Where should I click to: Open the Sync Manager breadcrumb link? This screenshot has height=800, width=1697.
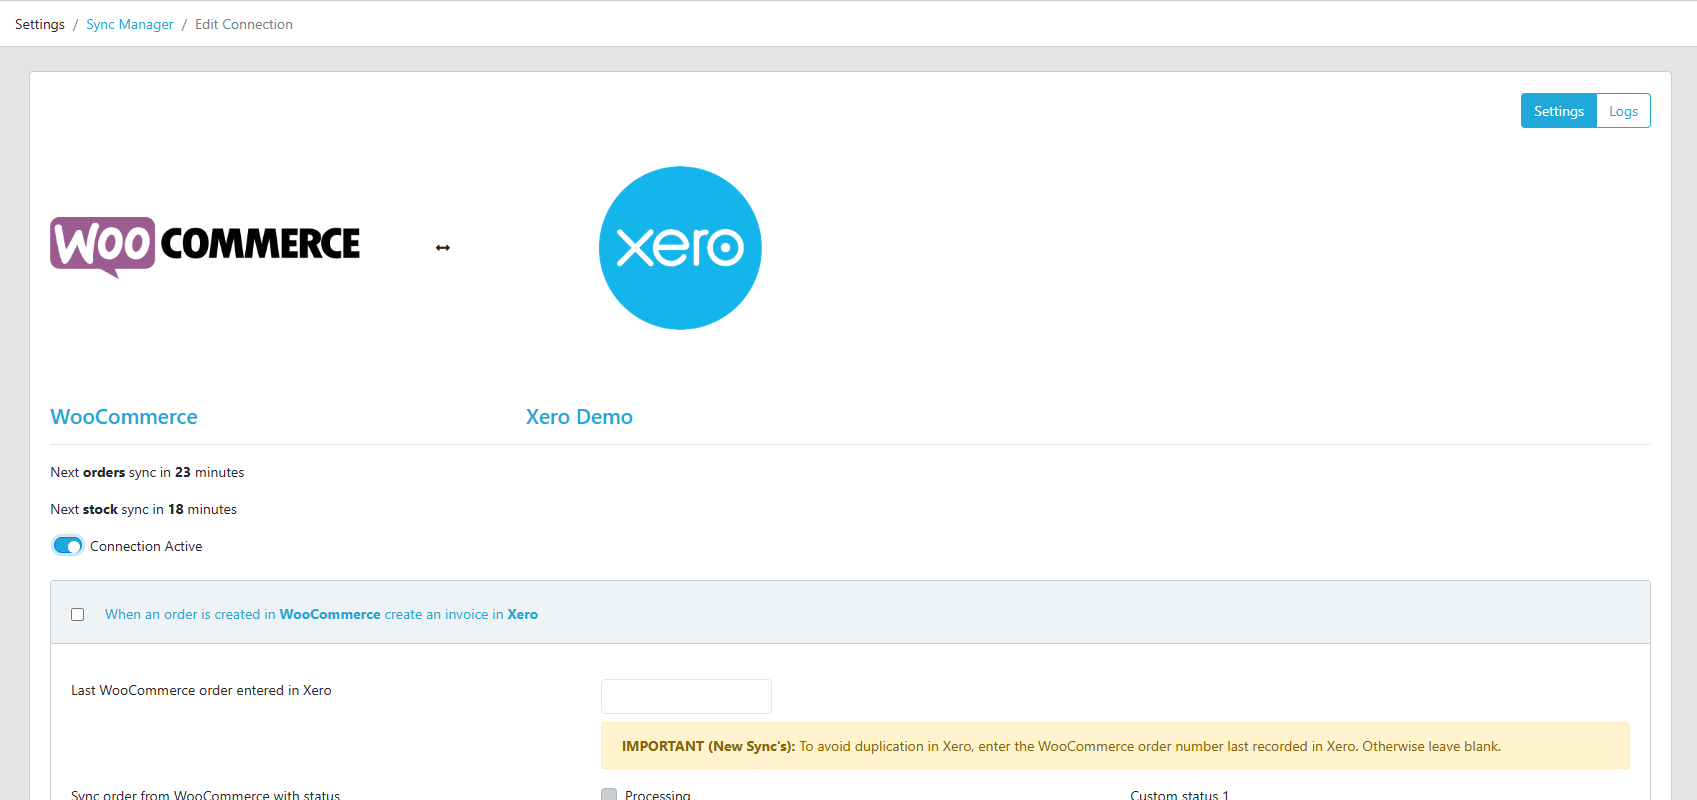tap(130, 24)
